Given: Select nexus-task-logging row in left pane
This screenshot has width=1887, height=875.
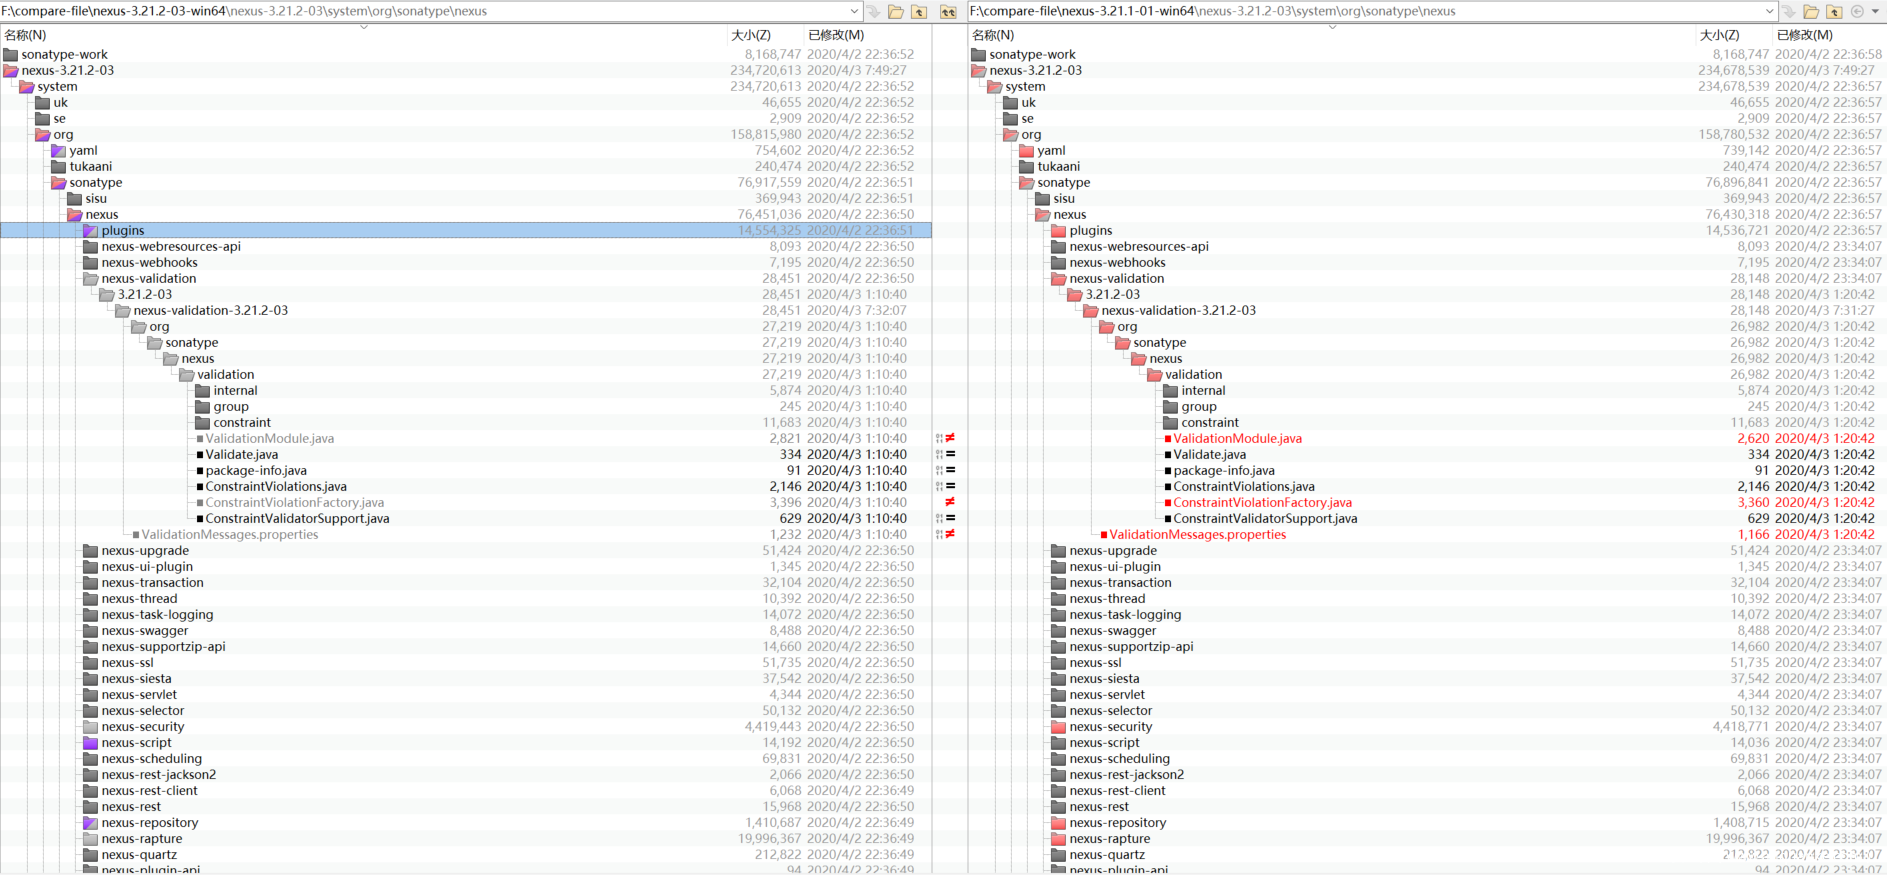Looking at the screenshot, I should (466, 615).
